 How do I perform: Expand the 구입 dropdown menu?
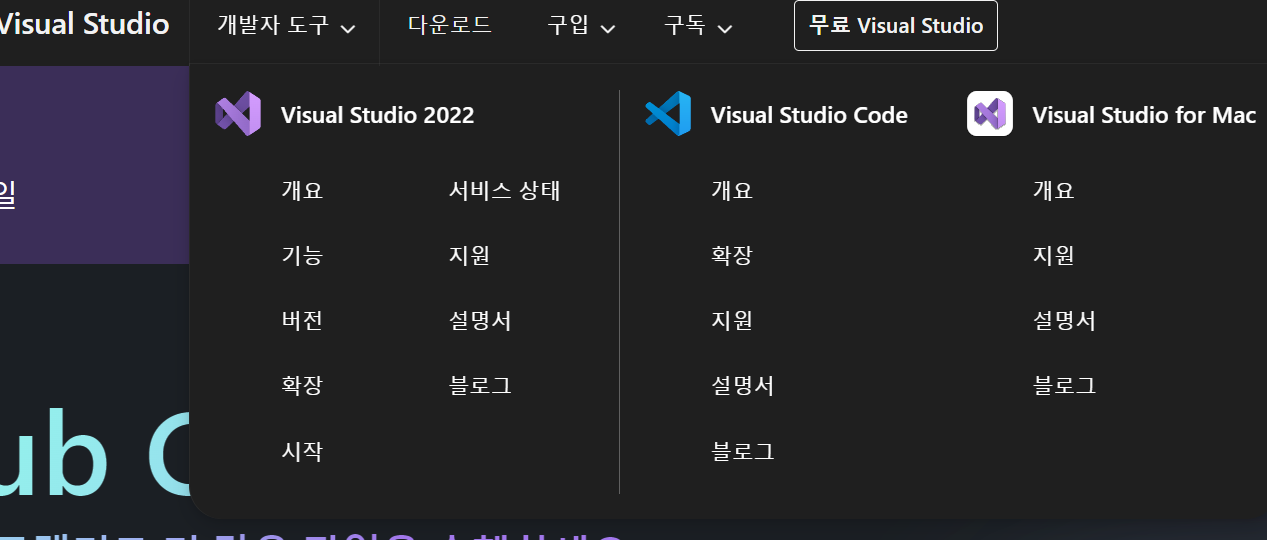pos(581,26)
